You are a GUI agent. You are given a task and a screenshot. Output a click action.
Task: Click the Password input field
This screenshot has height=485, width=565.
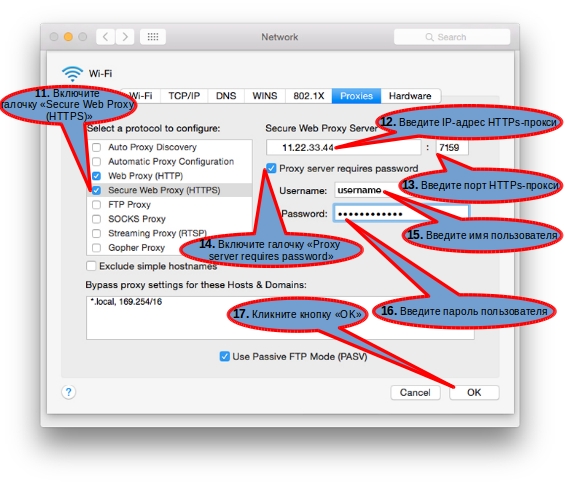click(x=401, y=214)
